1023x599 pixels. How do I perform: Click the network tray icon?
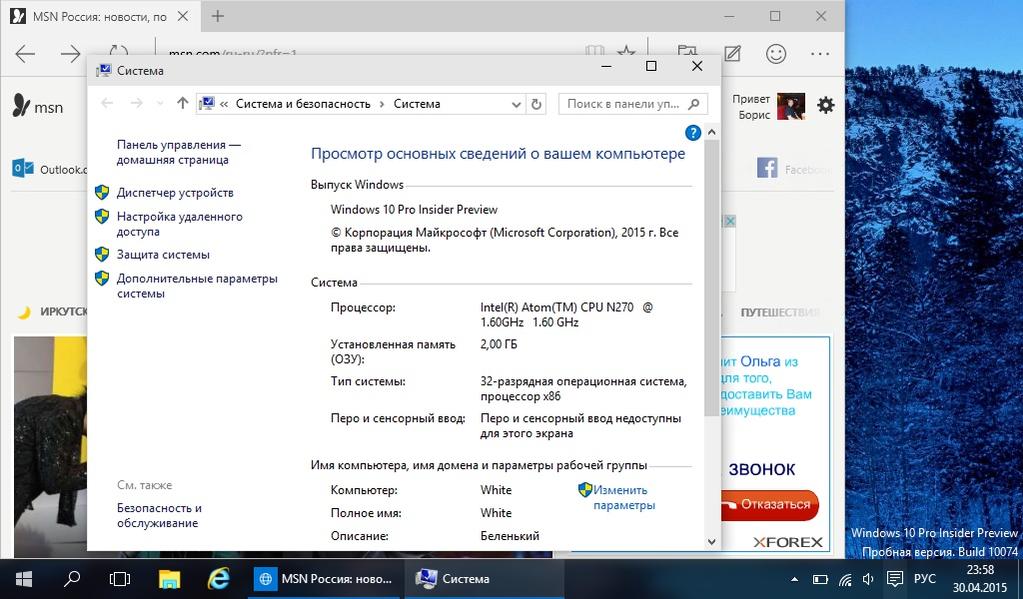pyautogui.click(x=845, y=579)
